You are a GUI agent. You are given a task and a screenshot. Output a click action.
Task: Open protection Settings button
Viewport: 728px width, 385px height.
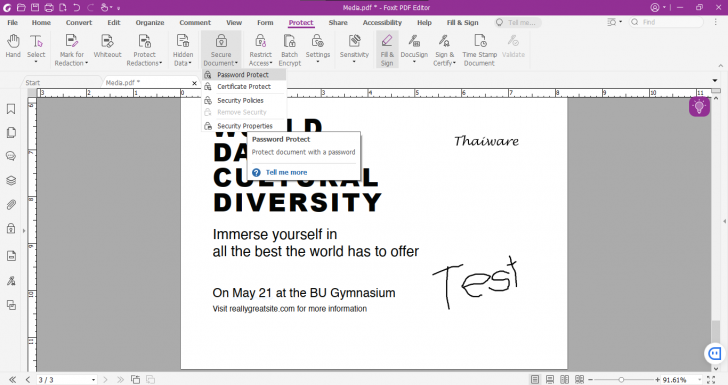point(318,48)
